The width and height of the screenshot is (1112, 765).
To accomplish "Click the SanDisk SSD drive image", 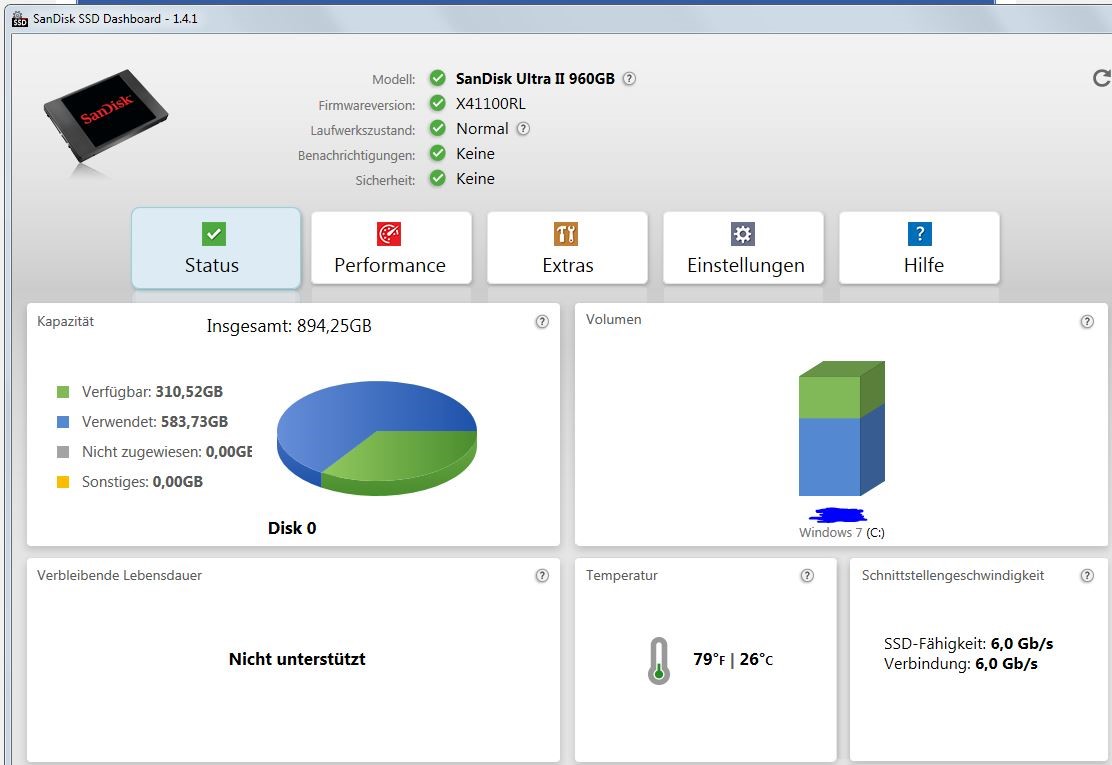I will point(106,117).
